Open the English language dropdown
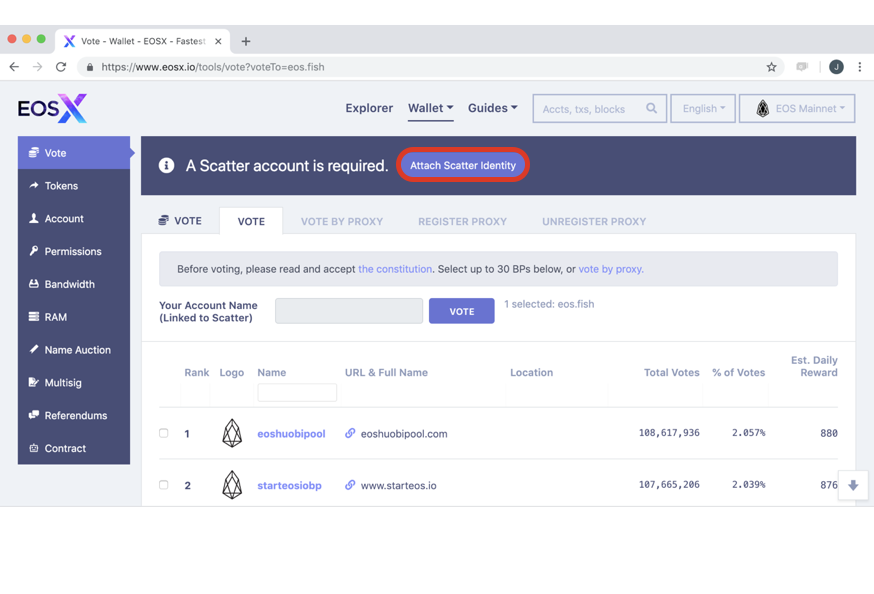874x594 pixels. [x=703, y=108]
